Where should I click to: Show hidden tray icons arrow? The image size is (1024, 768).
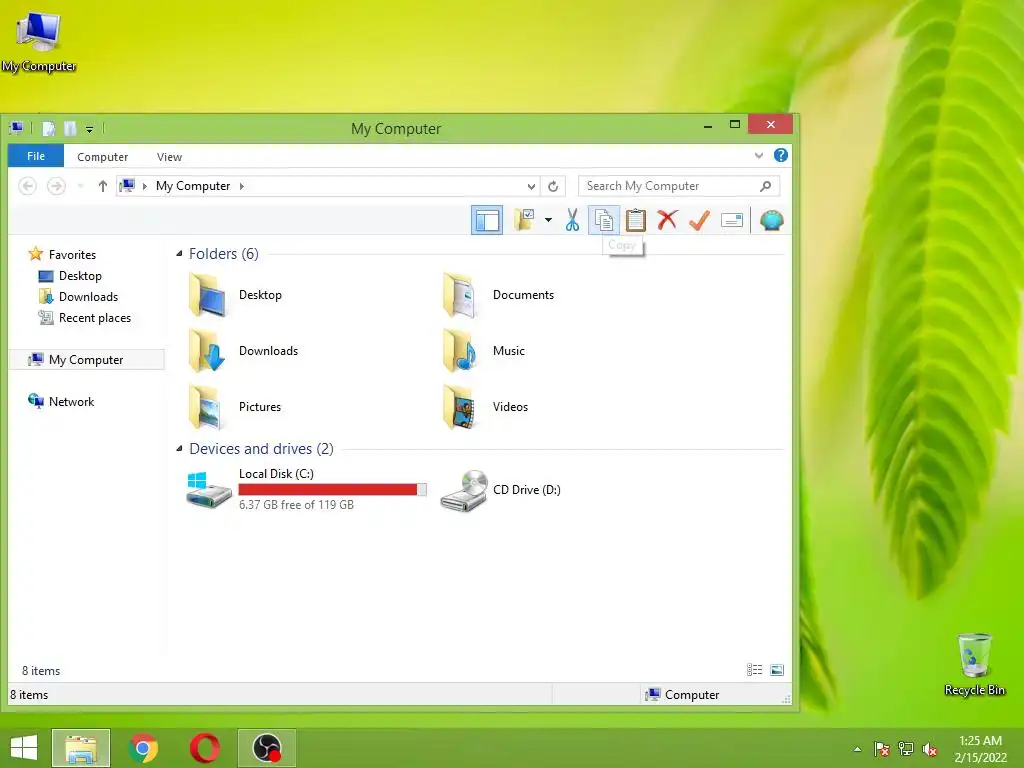coord(857,749)
